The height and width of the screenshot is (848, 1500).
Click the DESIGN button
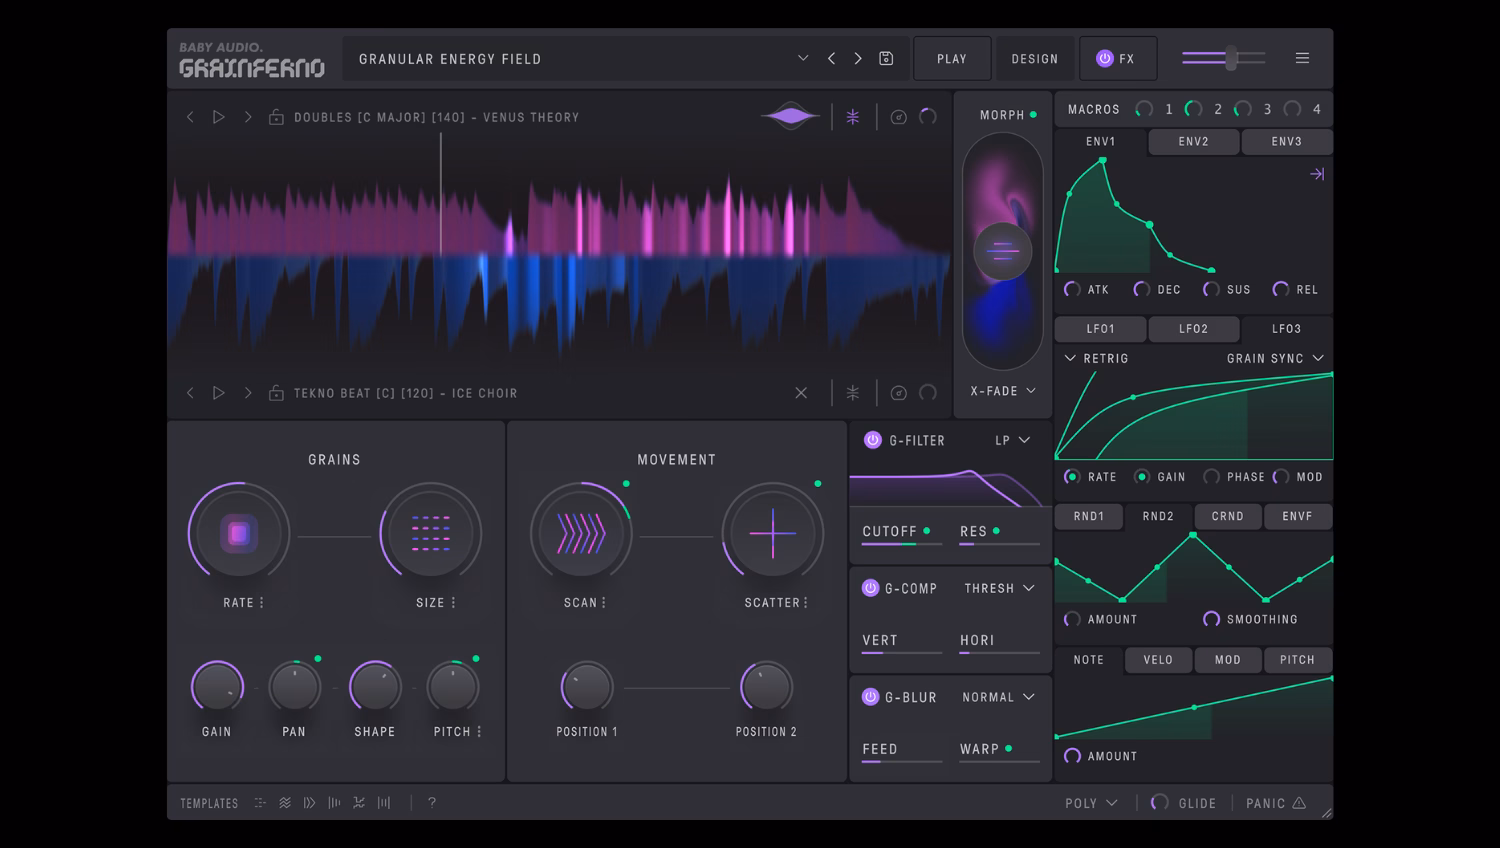click(1035, 58)
